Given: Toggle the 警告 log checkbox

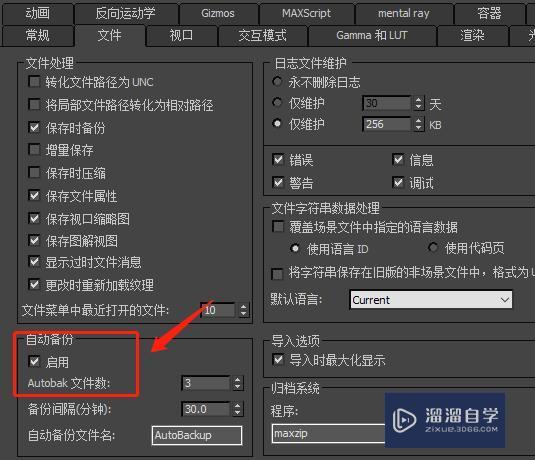Looking at the screenshot, I should pos(278,183).
